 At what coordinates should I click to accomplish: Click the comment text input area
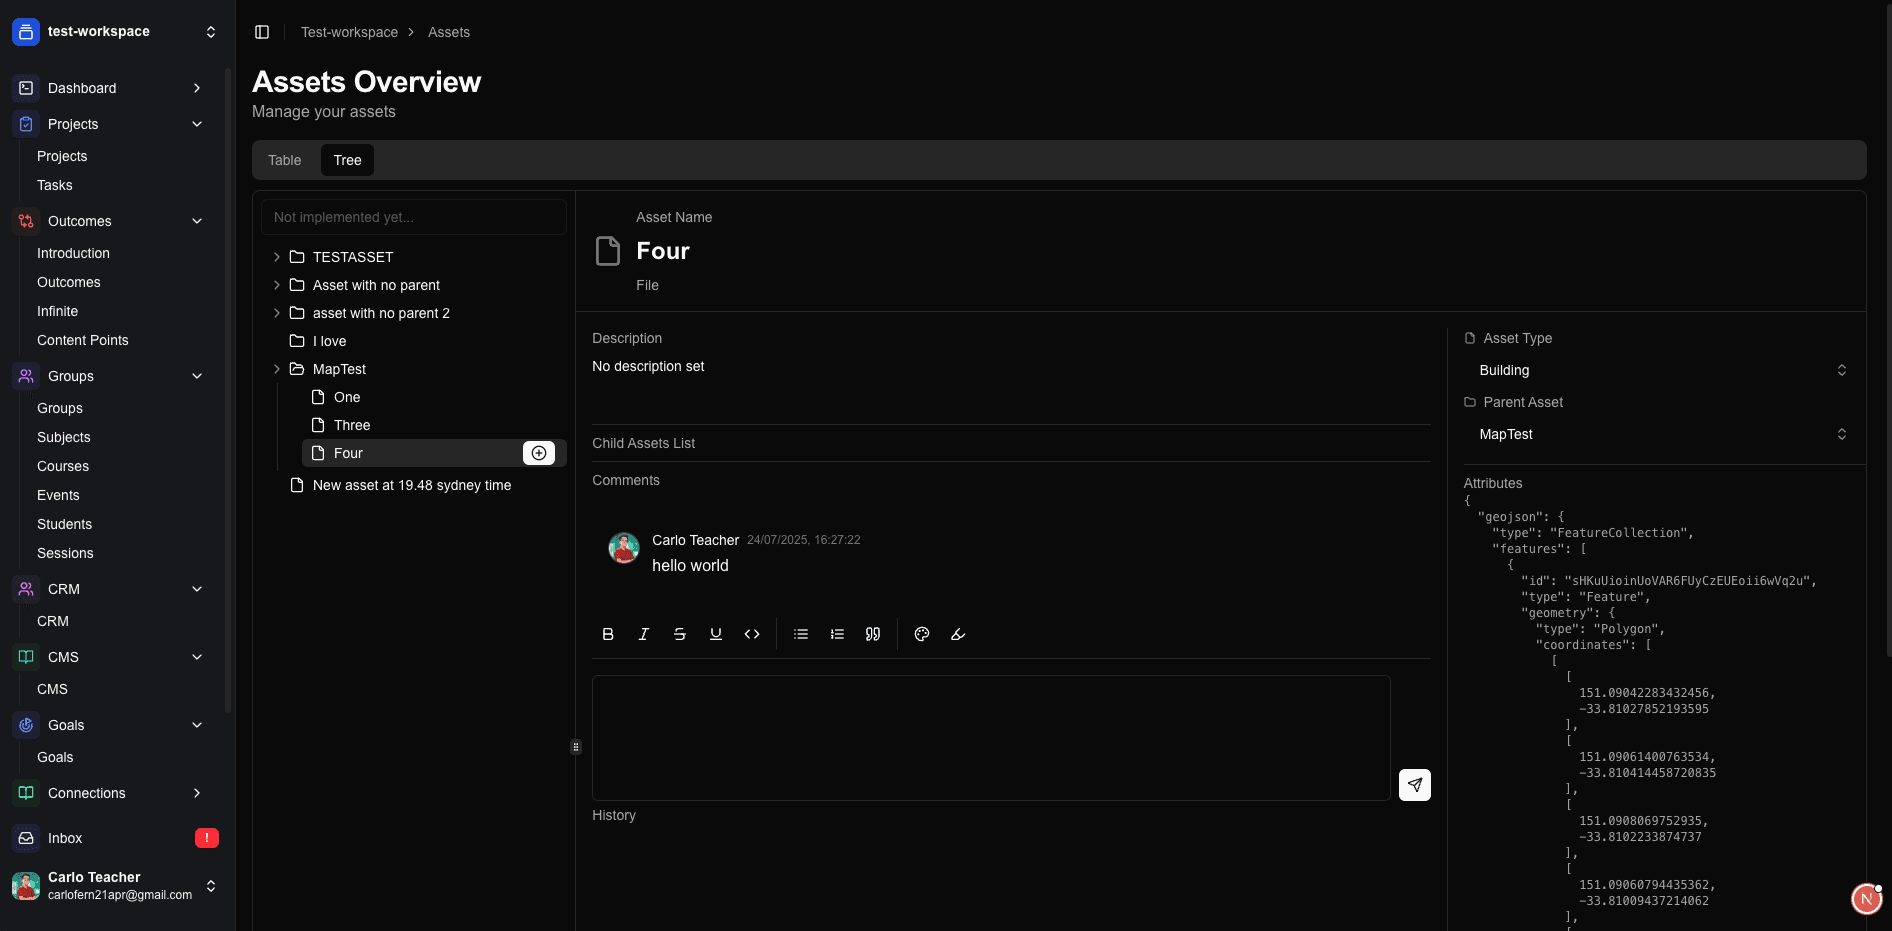[990, 737]
